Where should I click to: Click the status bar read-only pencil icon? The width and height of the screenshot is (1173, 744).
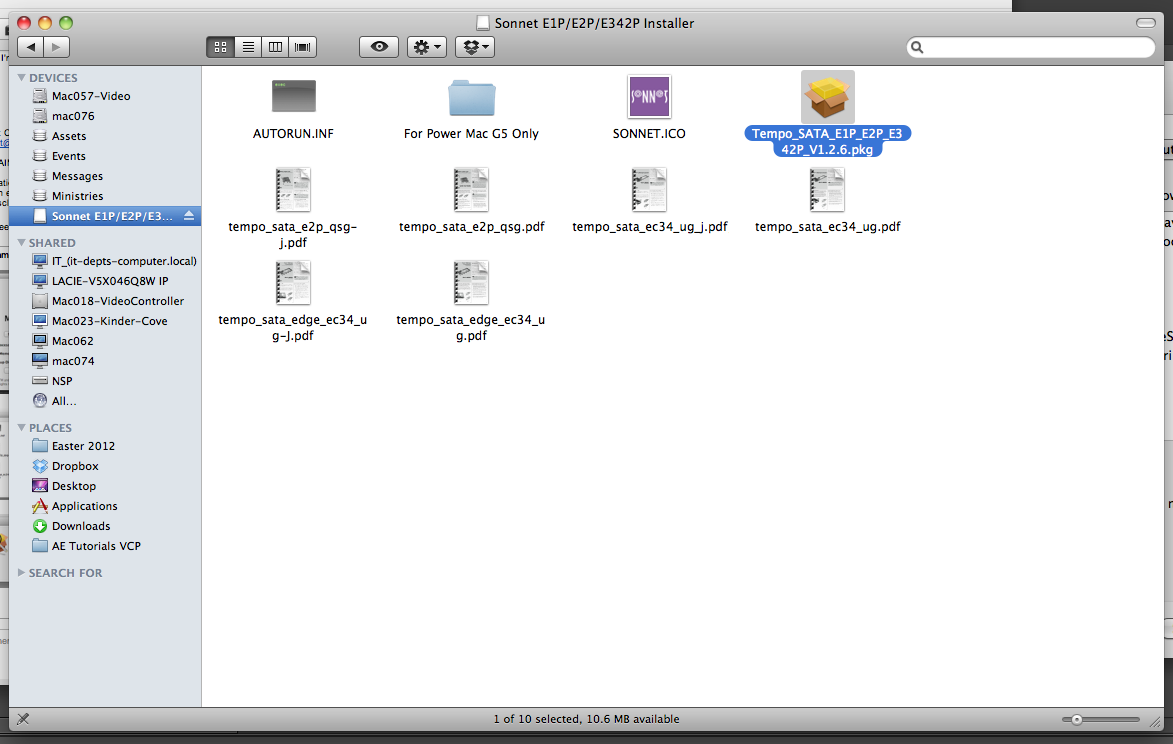(x=23, y=719)
